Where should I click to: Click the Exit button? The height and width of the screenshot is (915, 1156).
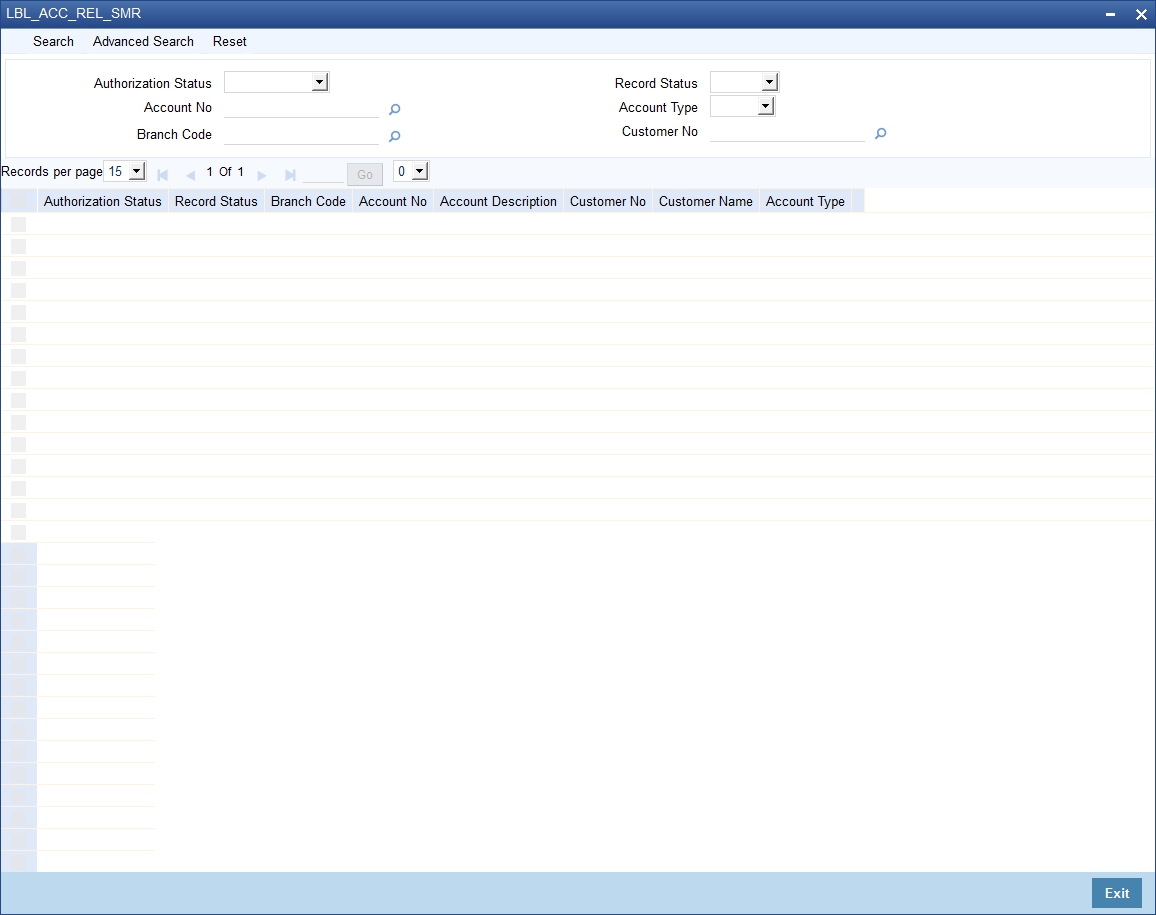pos(1116,893)
